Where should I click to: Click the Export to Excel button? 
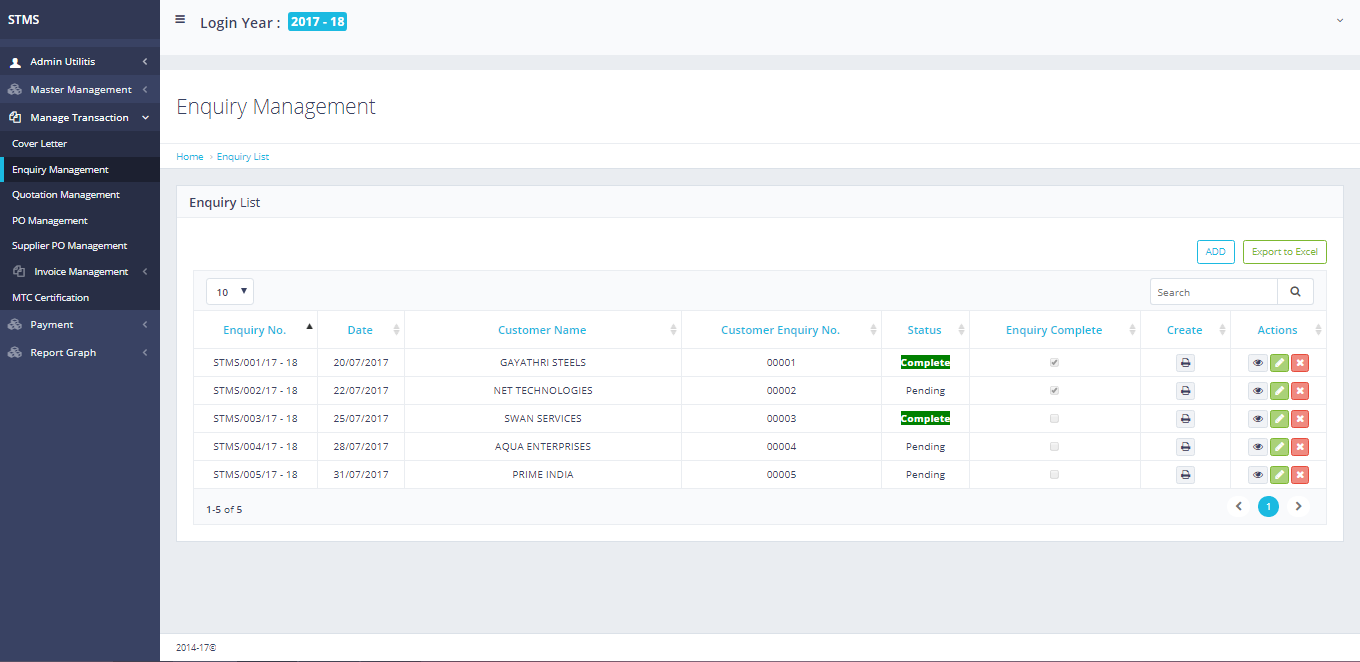pos(1284,252)
